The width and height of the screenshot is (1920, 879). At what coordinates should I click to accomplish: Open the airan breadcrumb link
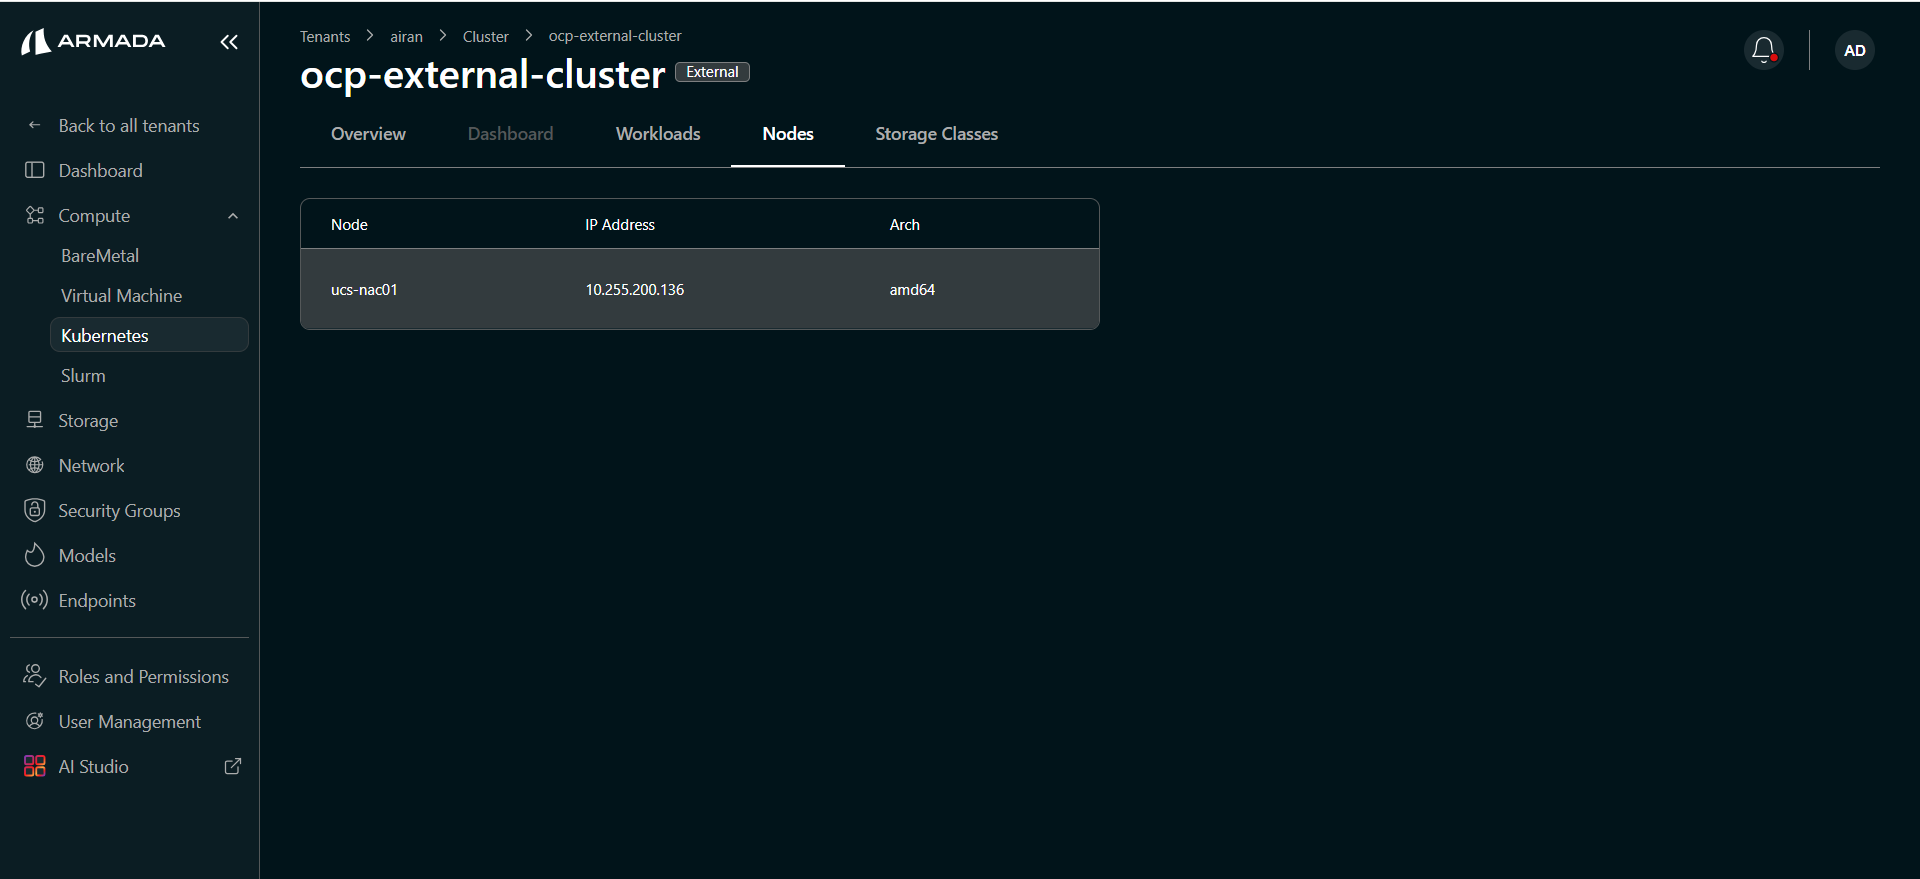point(406,36)
